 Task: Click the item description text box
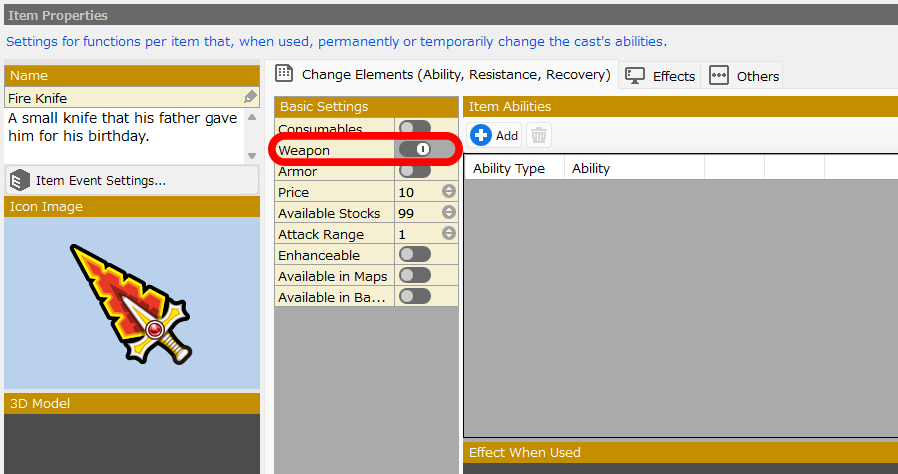click(124, 136)
